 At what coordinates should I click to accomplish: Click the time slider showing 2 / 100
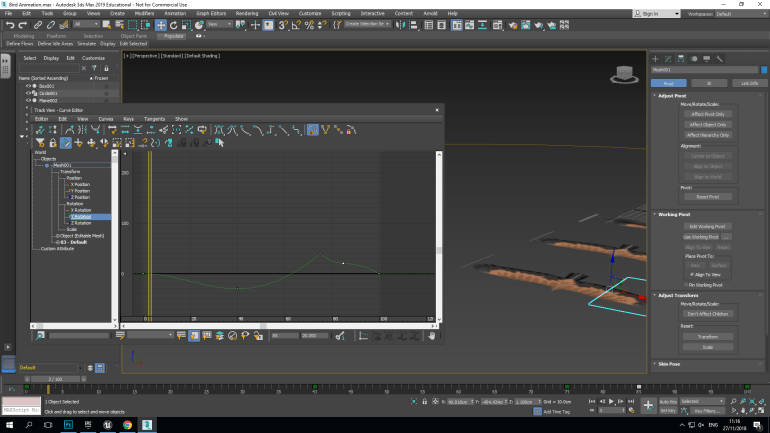(55, 379)
